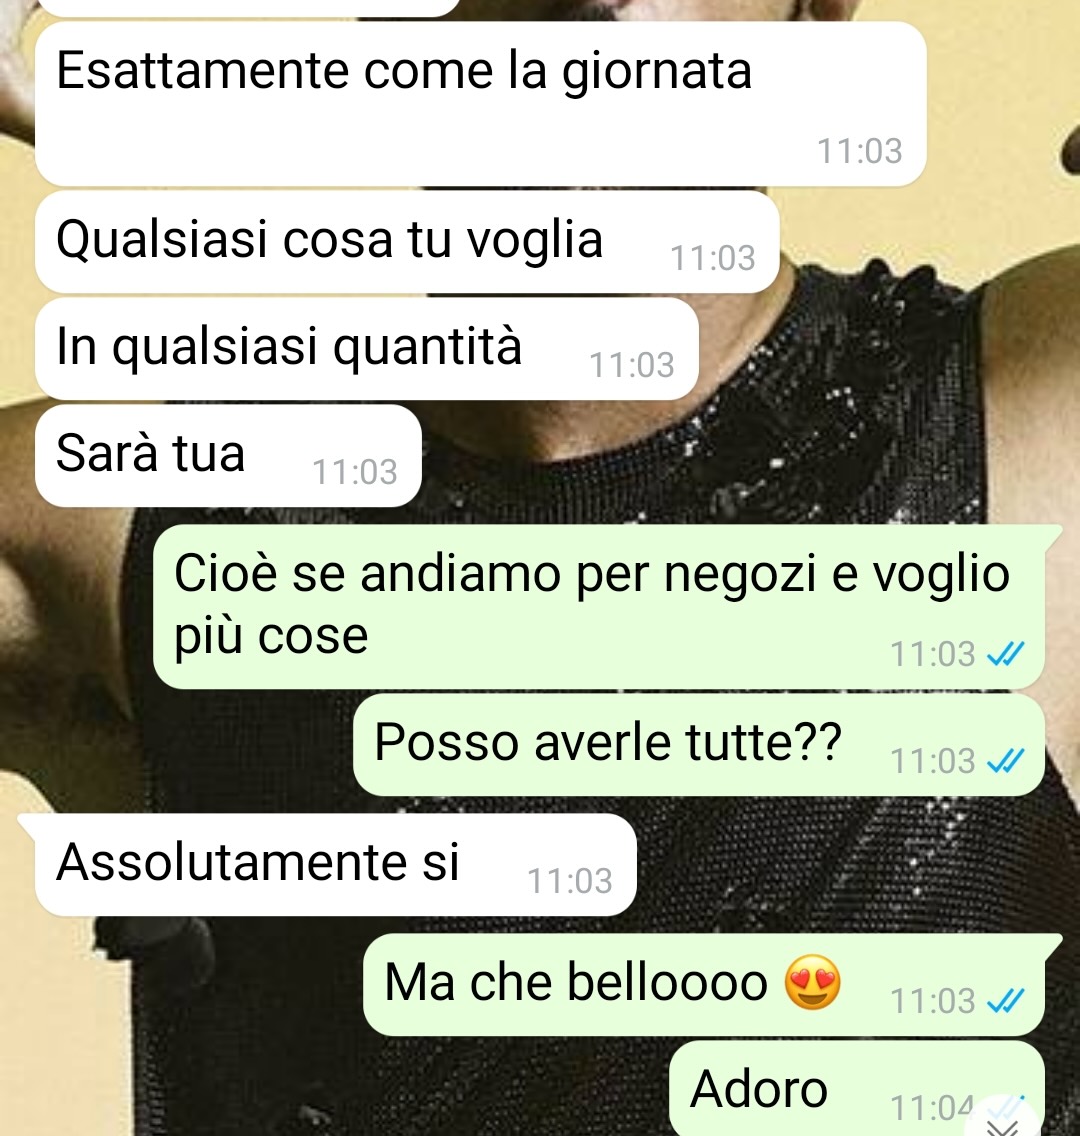Tap the 'In qualsiasi quantità' message bubble
Viewport: 1080px width, 1136px height.
click(x=367, y=349)
